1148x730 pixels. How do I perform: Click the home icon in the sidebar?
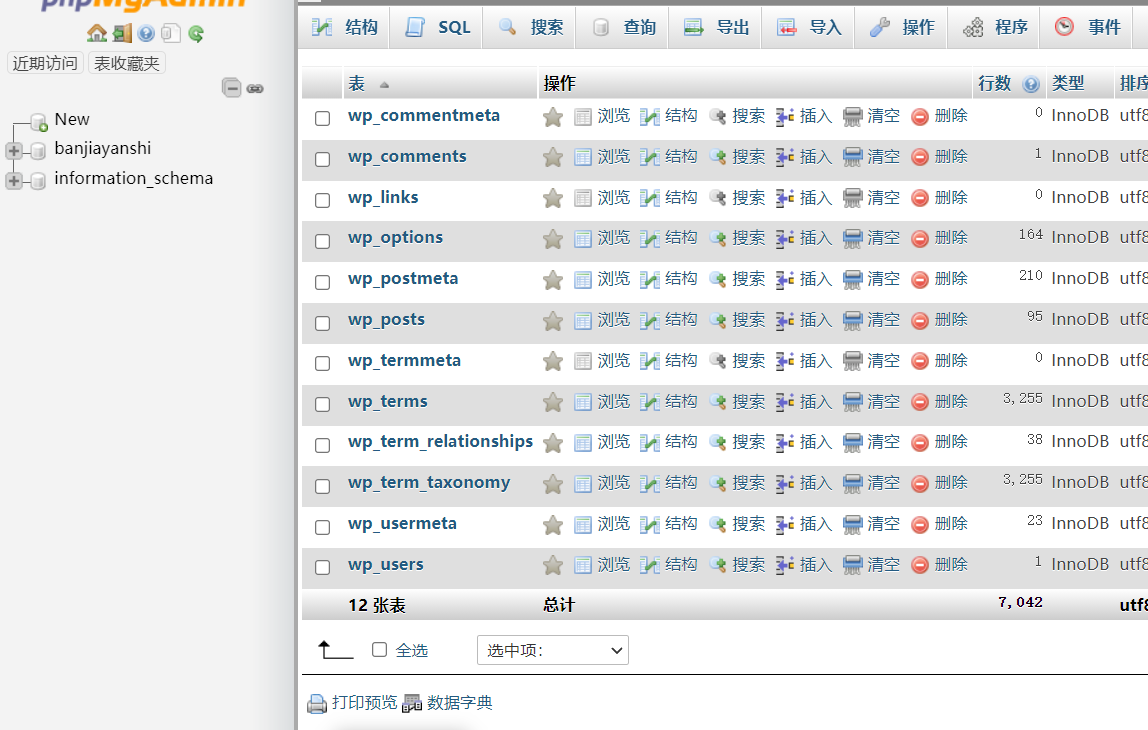96,34
